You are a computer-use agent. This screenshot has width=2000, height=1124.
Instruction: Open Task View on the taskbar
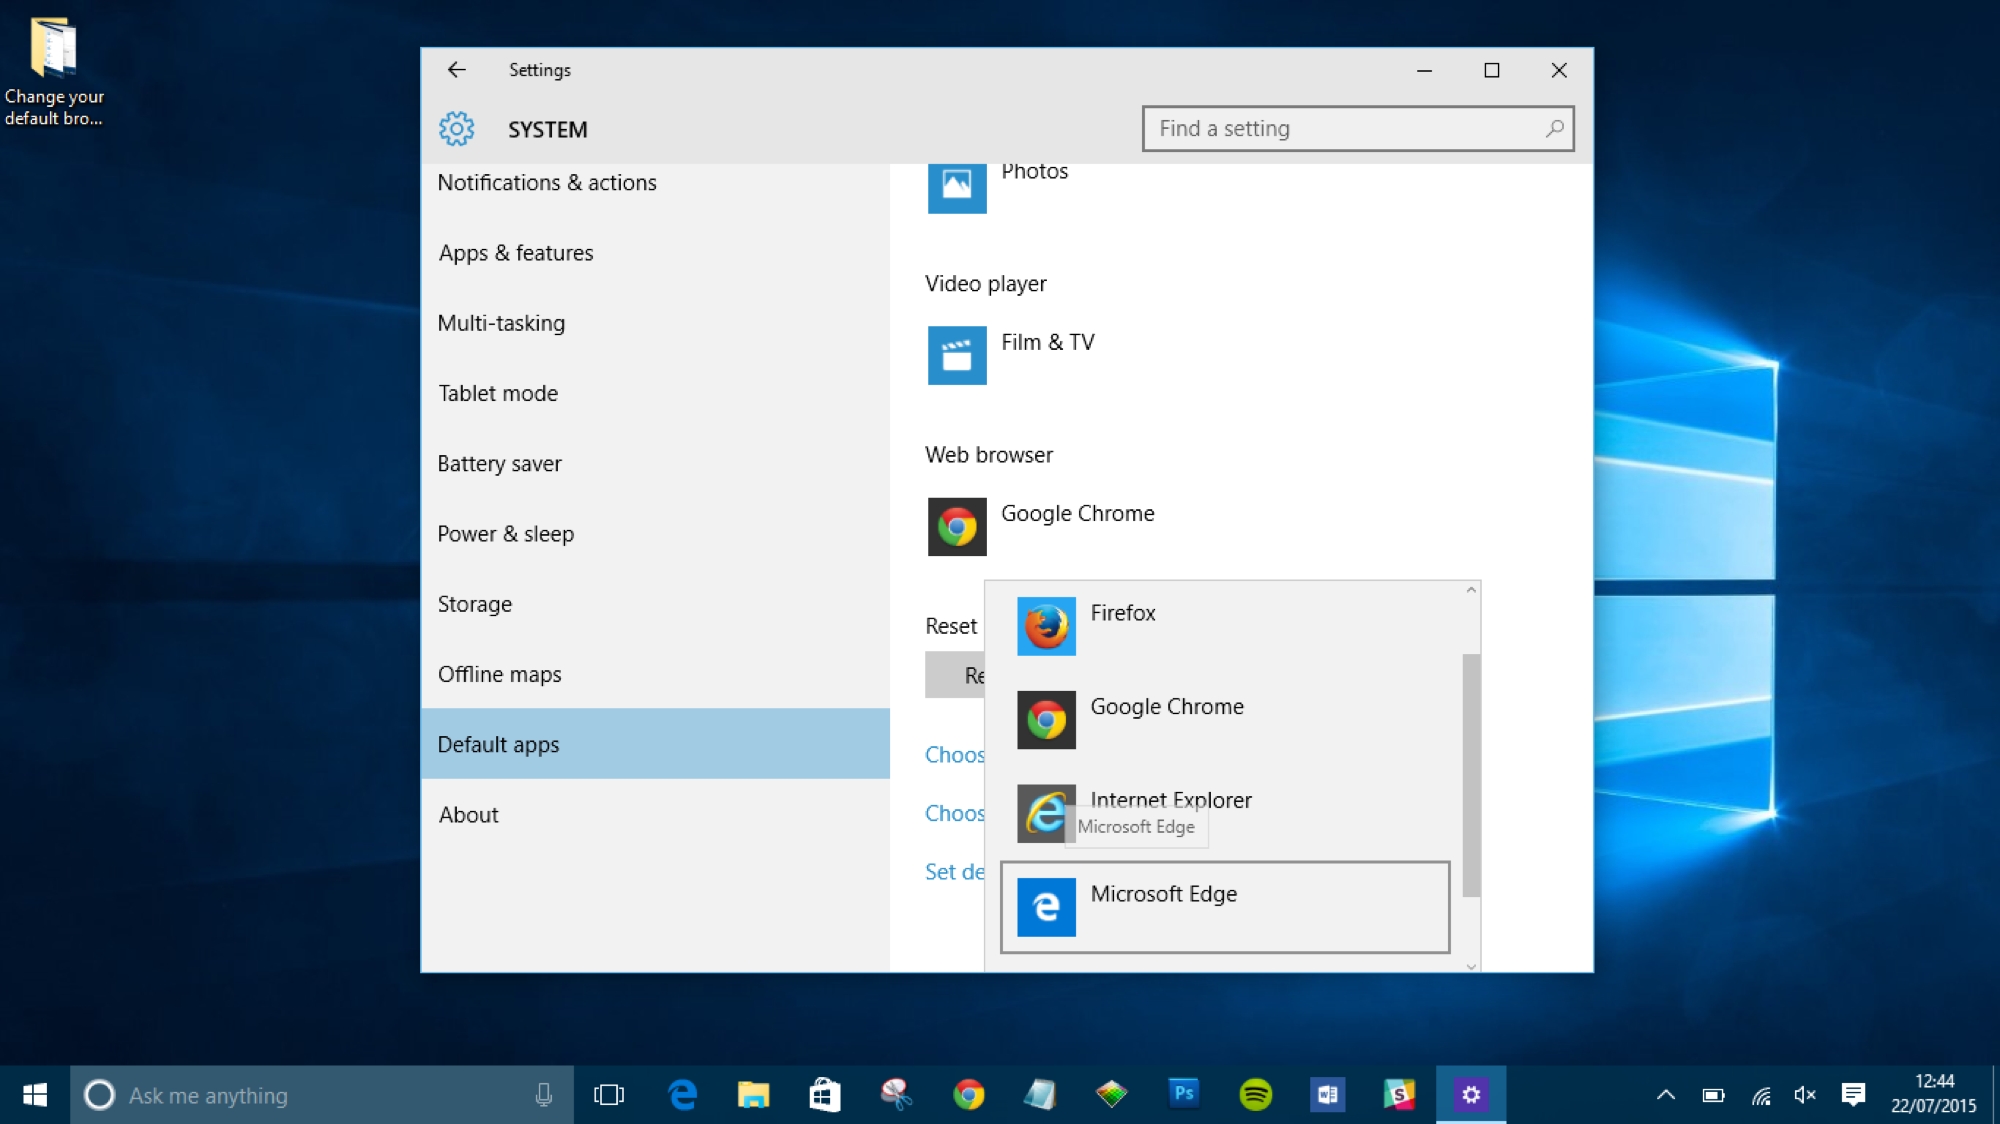coord(610,1095)
